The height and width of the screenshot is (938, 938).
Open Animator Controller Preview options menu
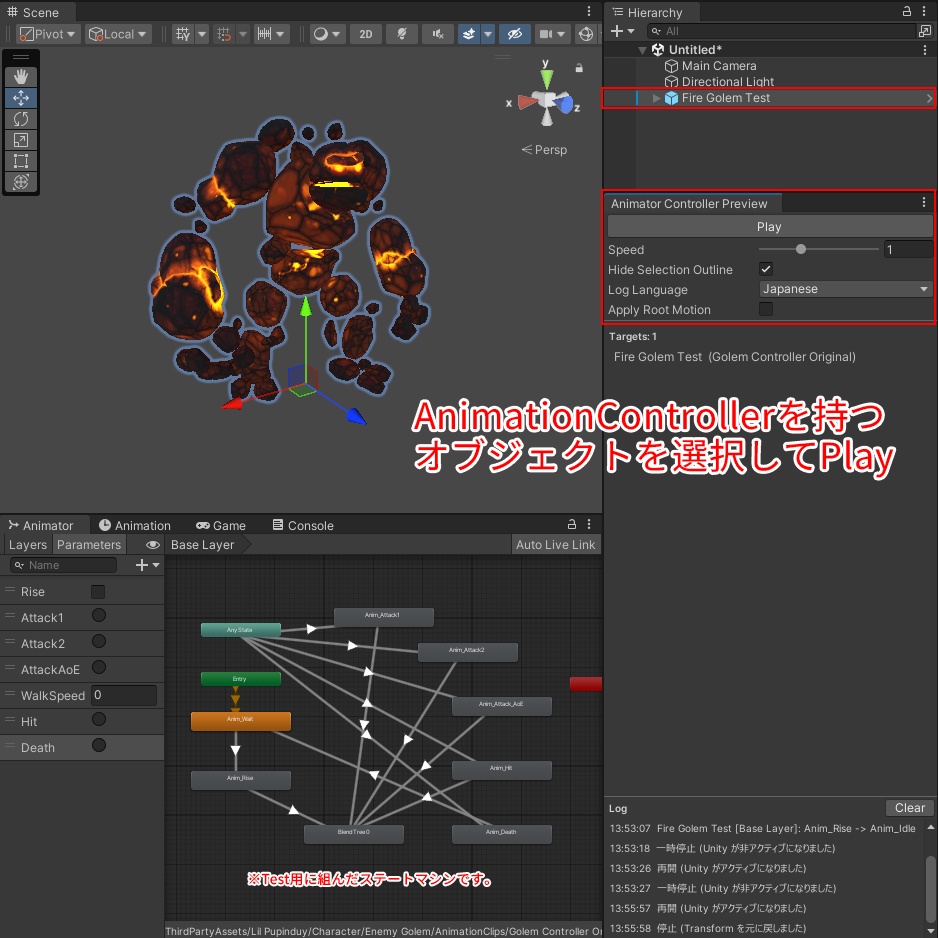point(924,203)
